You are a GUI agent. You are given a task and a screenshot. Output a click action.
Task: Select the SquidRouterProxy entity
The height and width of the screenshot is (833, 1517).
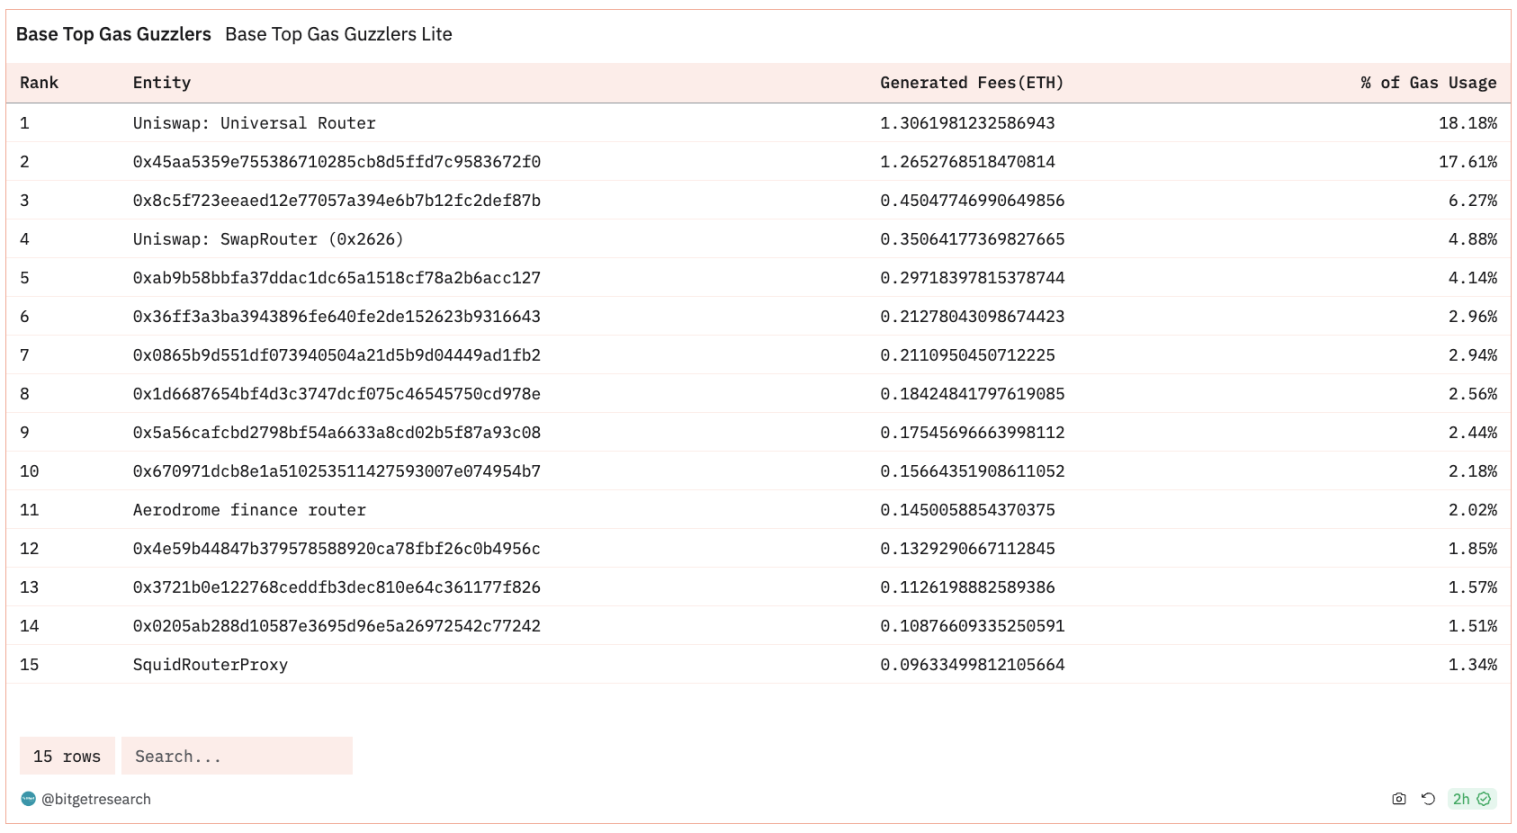coord(210,665)
